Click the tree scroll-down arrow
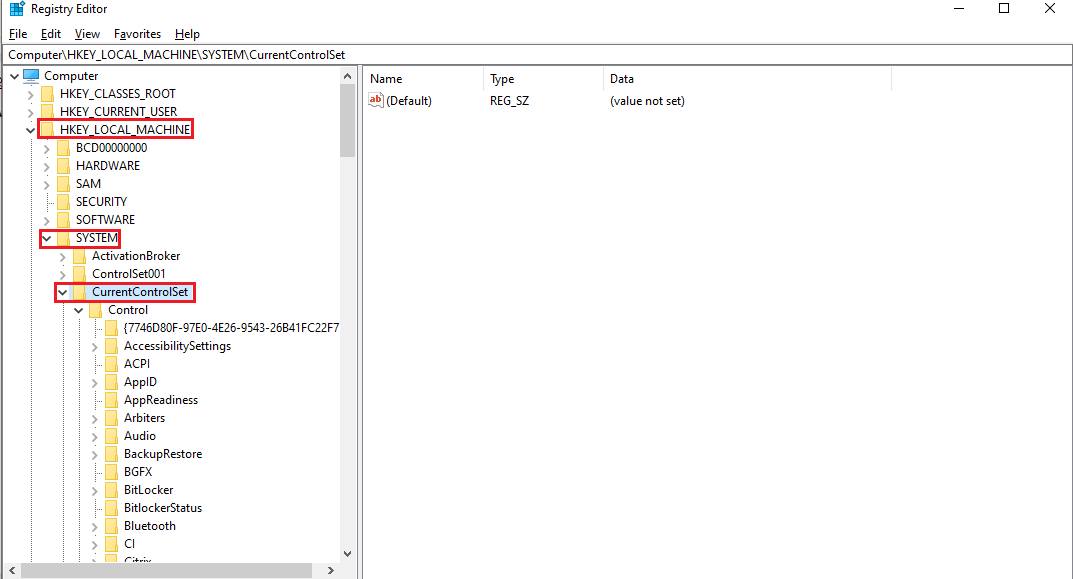Screen dimensions: 1073x579 pyautogui.click(x=347, y=553)
